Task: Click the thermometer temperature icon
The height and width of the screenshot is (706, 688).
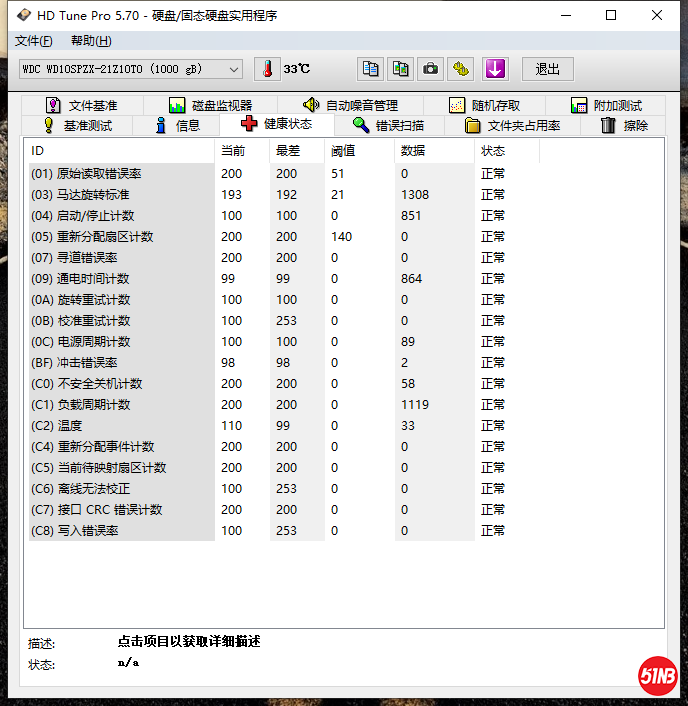Action: click(x=267, y=69)
